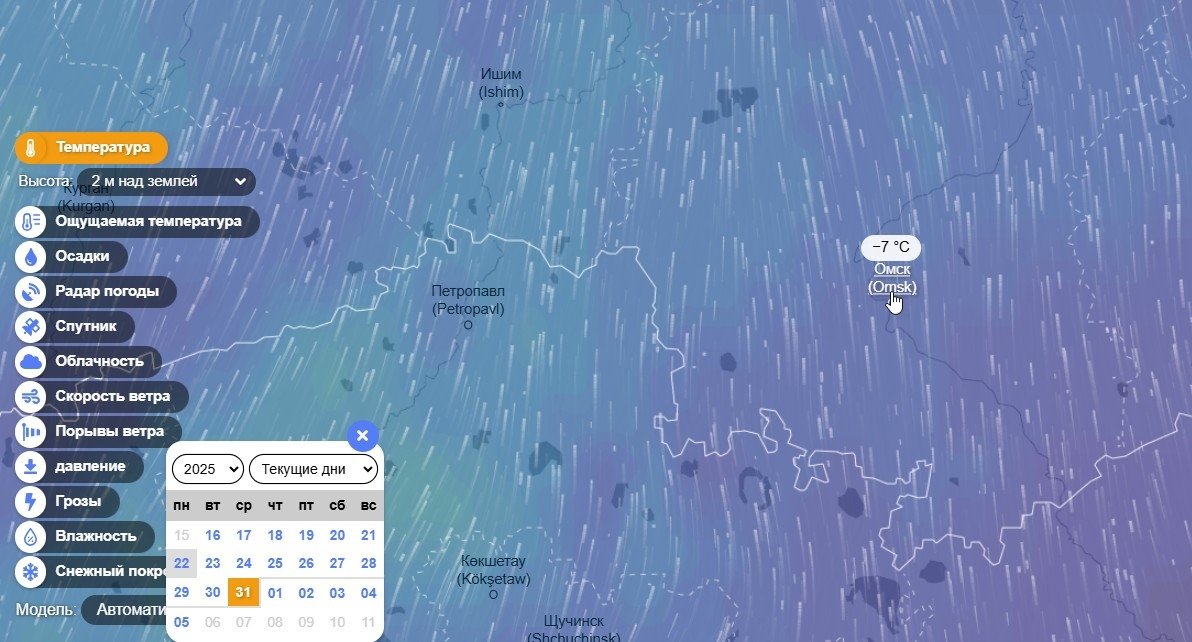The image size is (1192, 642).
Task: Click the satellite layer icon
Action: click(x=31, y=327)
